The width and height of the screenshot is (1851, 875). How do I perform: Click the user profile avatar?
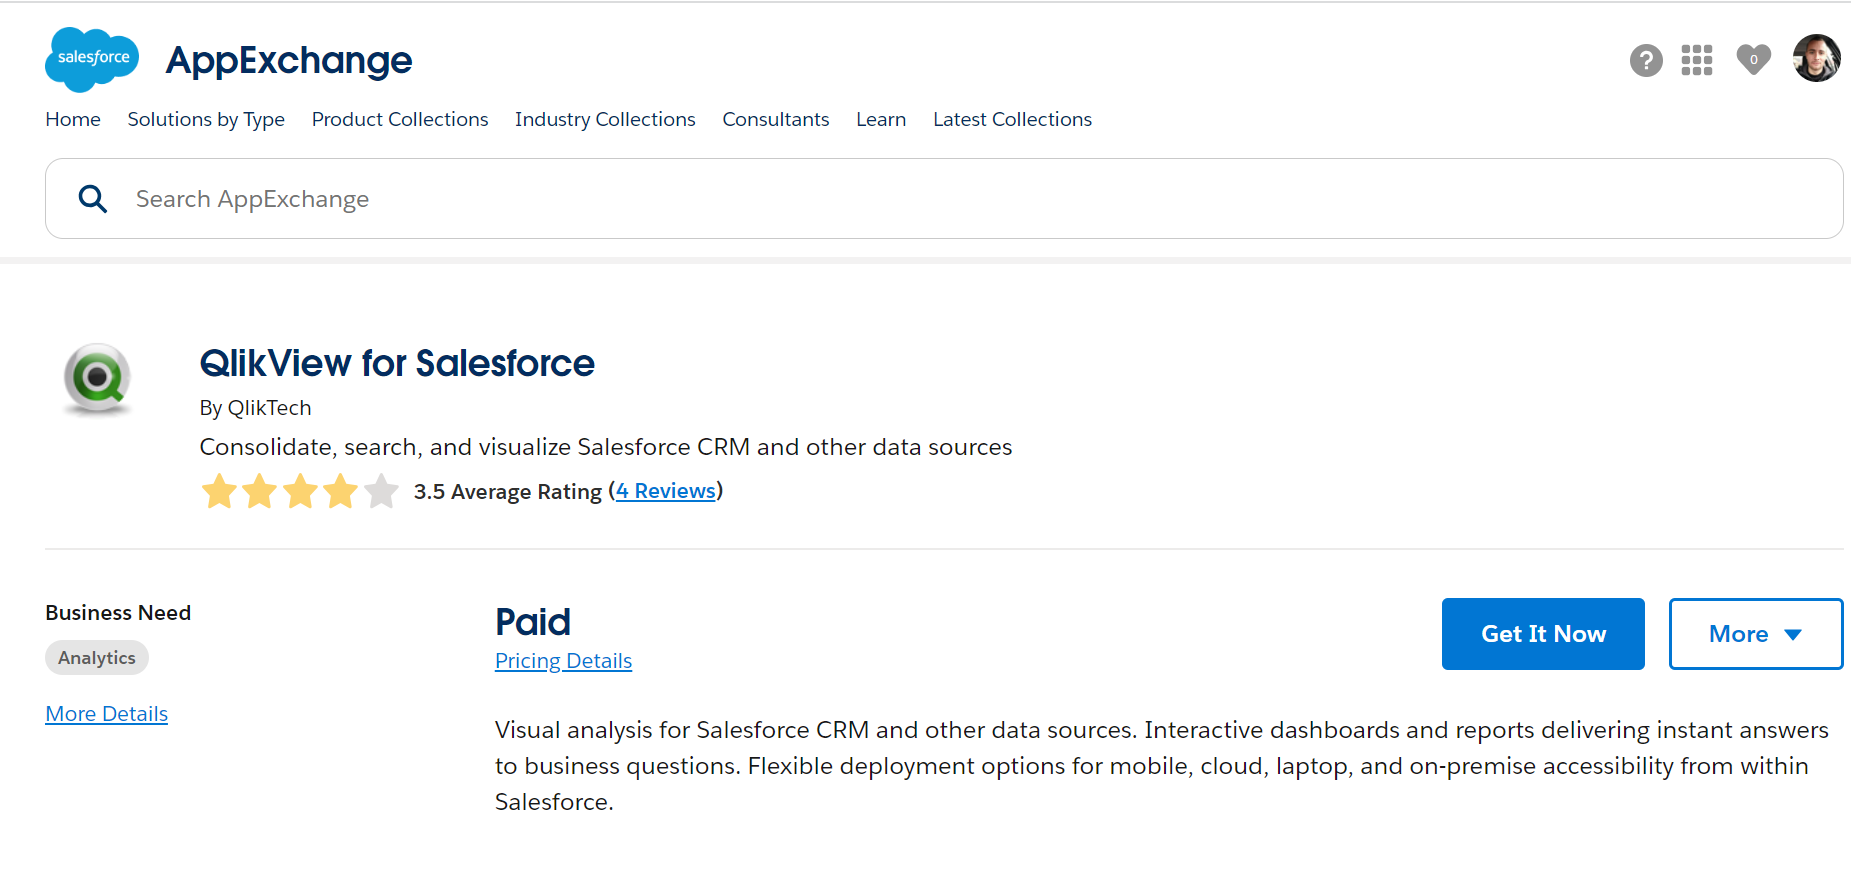point(1816,58)
